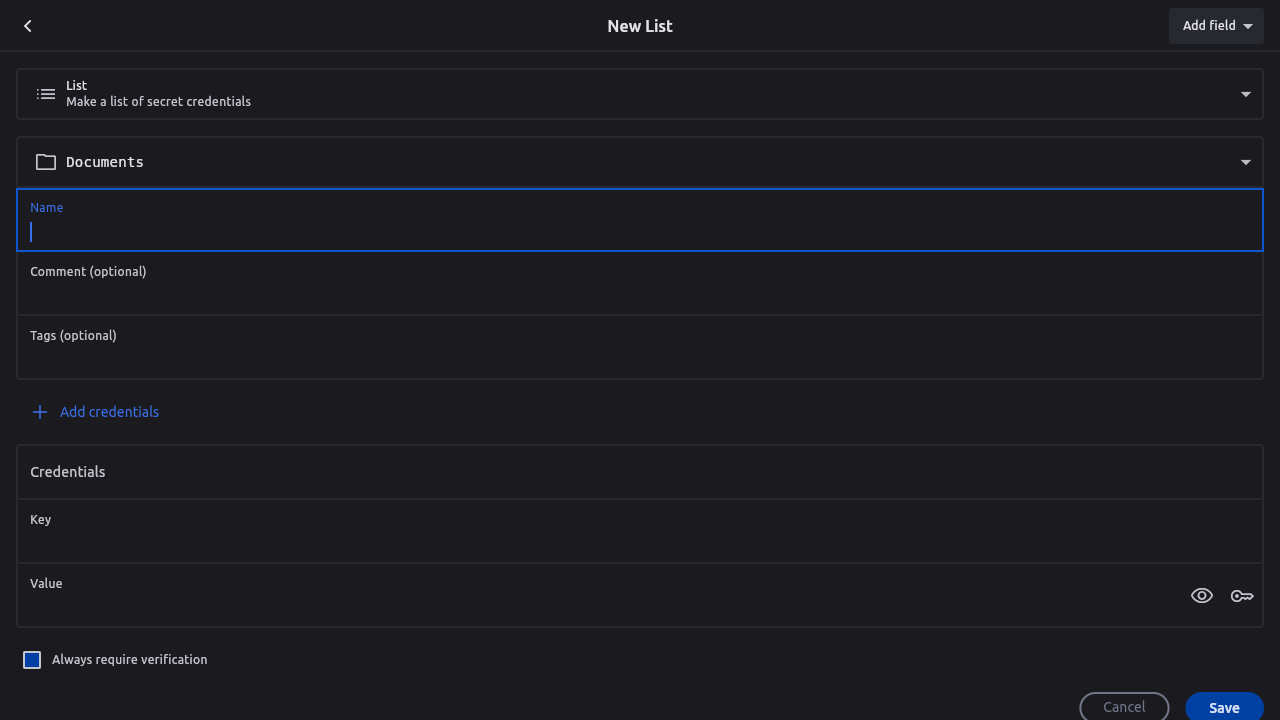Expand the Documents folder dropdown arrow
1280x720 pixels.
pyautogui.click(x=1246, y=162)
